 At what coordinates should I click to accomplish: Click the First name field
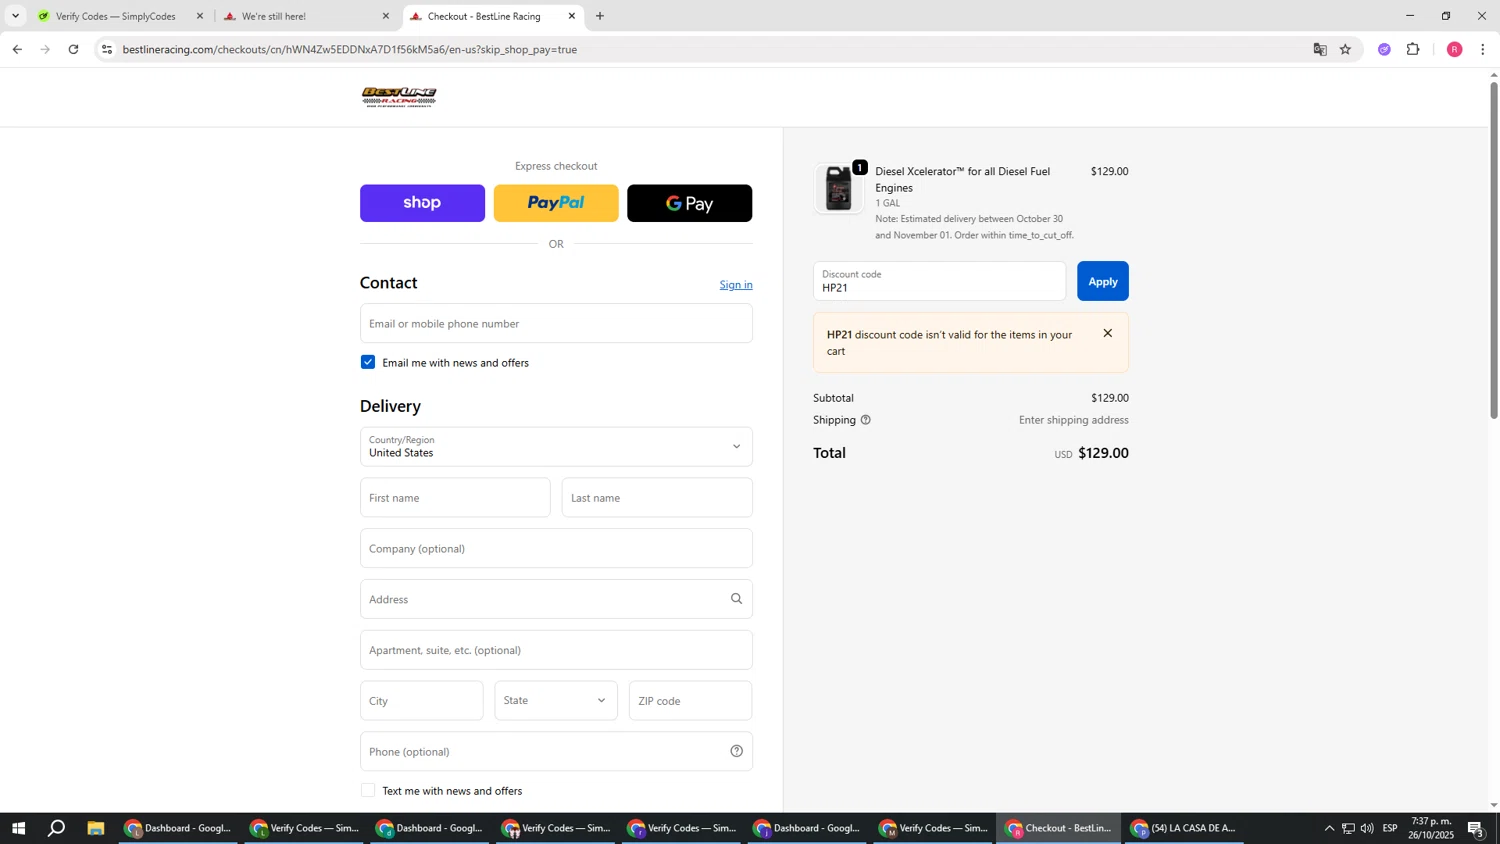point(455,498)
